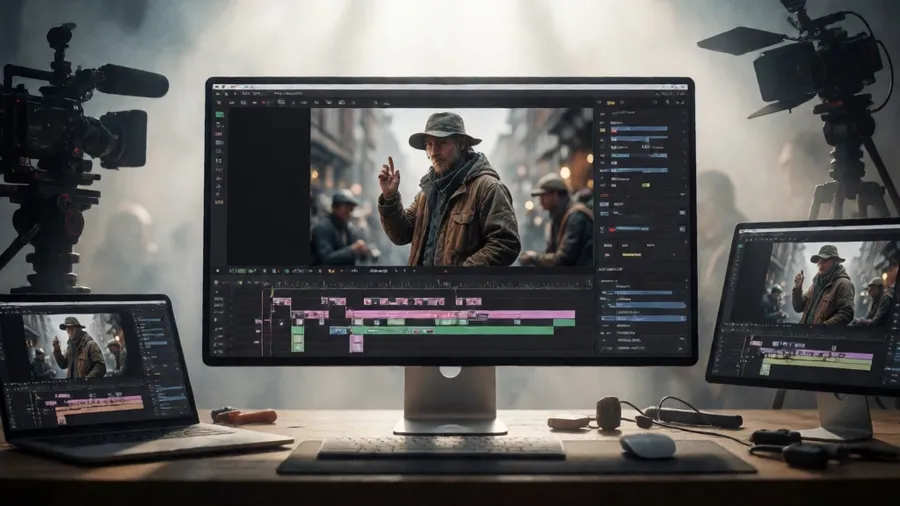This screenshot has height=506, width=900.
Task: Click the small yellow tag in the inspector
Action: pyautogui.click(x=646, y=185)
